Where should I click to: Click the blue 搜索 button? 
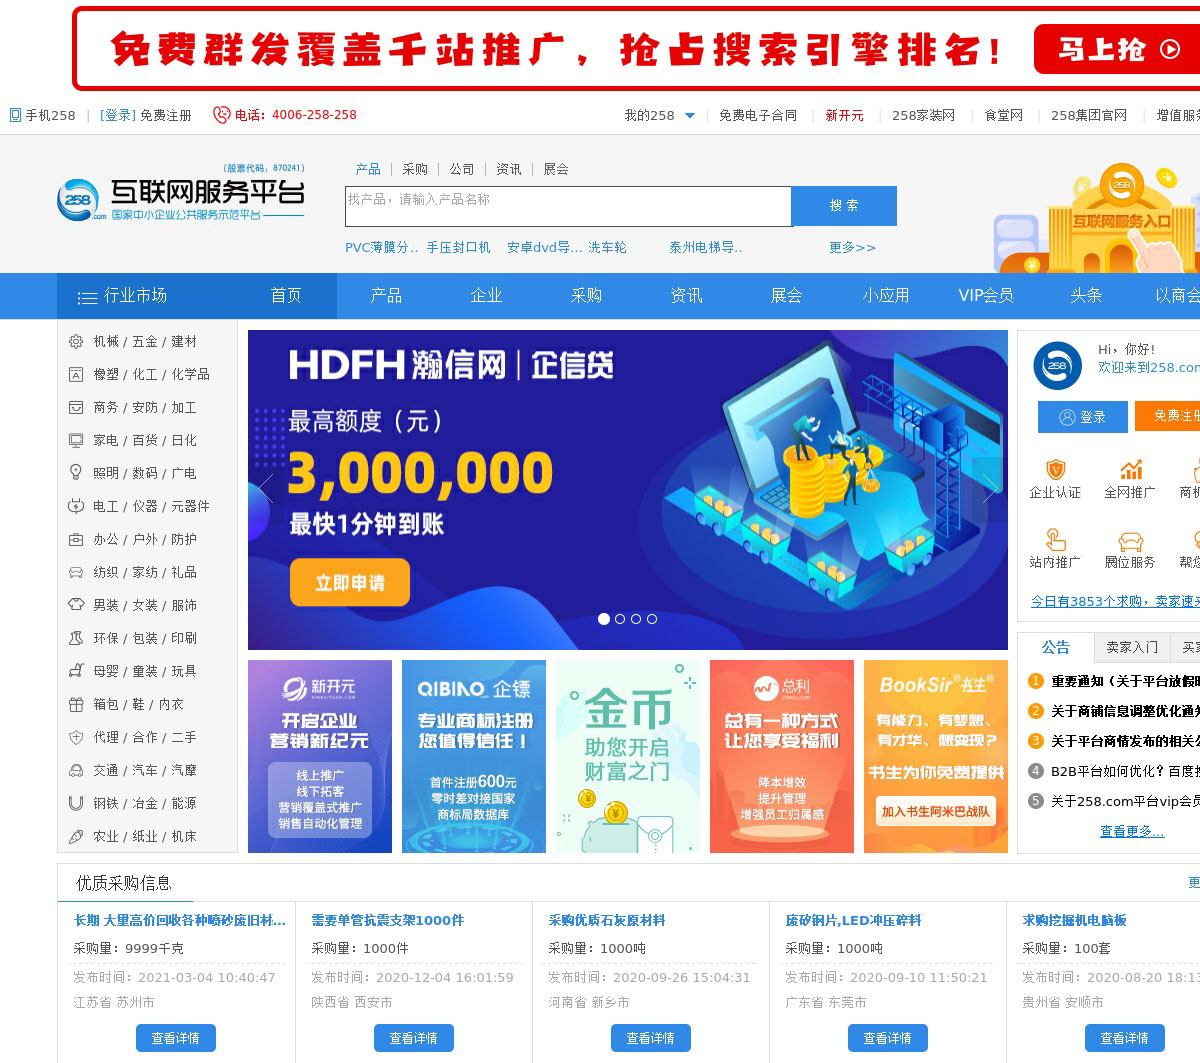[844, 206]
